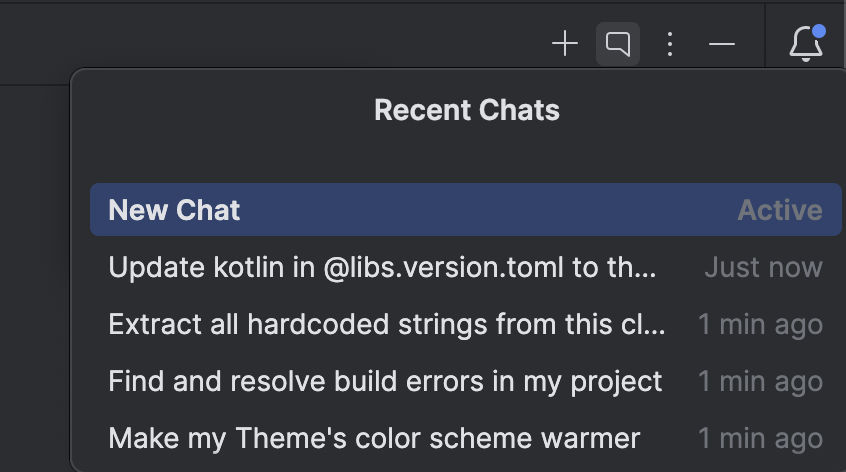This screenshot has height=472, width=846.
Task: Open the vertical three-dot options menu
Action: coord(670,44)
